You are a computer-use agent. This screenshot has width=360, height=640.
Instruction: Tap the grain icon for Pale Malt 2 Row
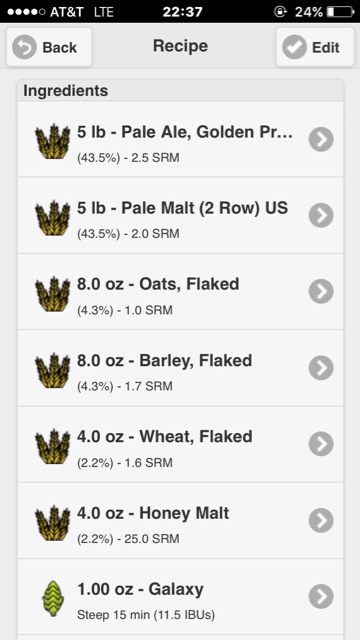(53, 218)
